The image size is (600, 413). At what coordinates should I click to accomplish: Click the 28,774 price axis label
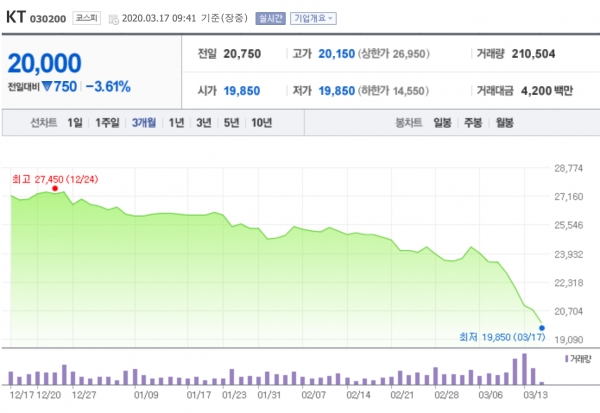point(569,168)
